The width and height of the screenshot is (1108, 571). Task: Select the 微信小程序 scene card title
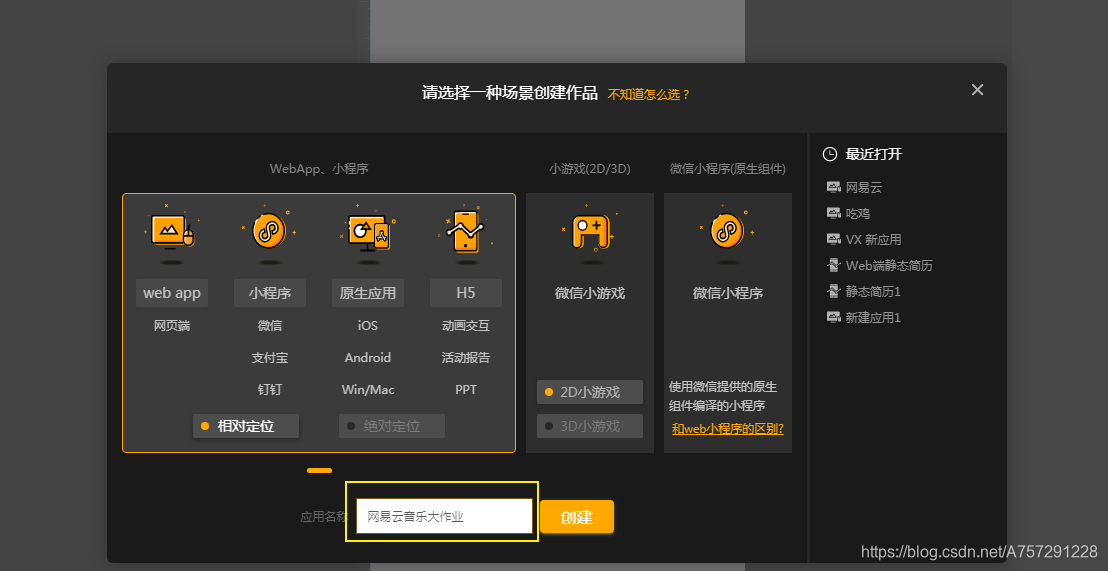pos(728,293)
